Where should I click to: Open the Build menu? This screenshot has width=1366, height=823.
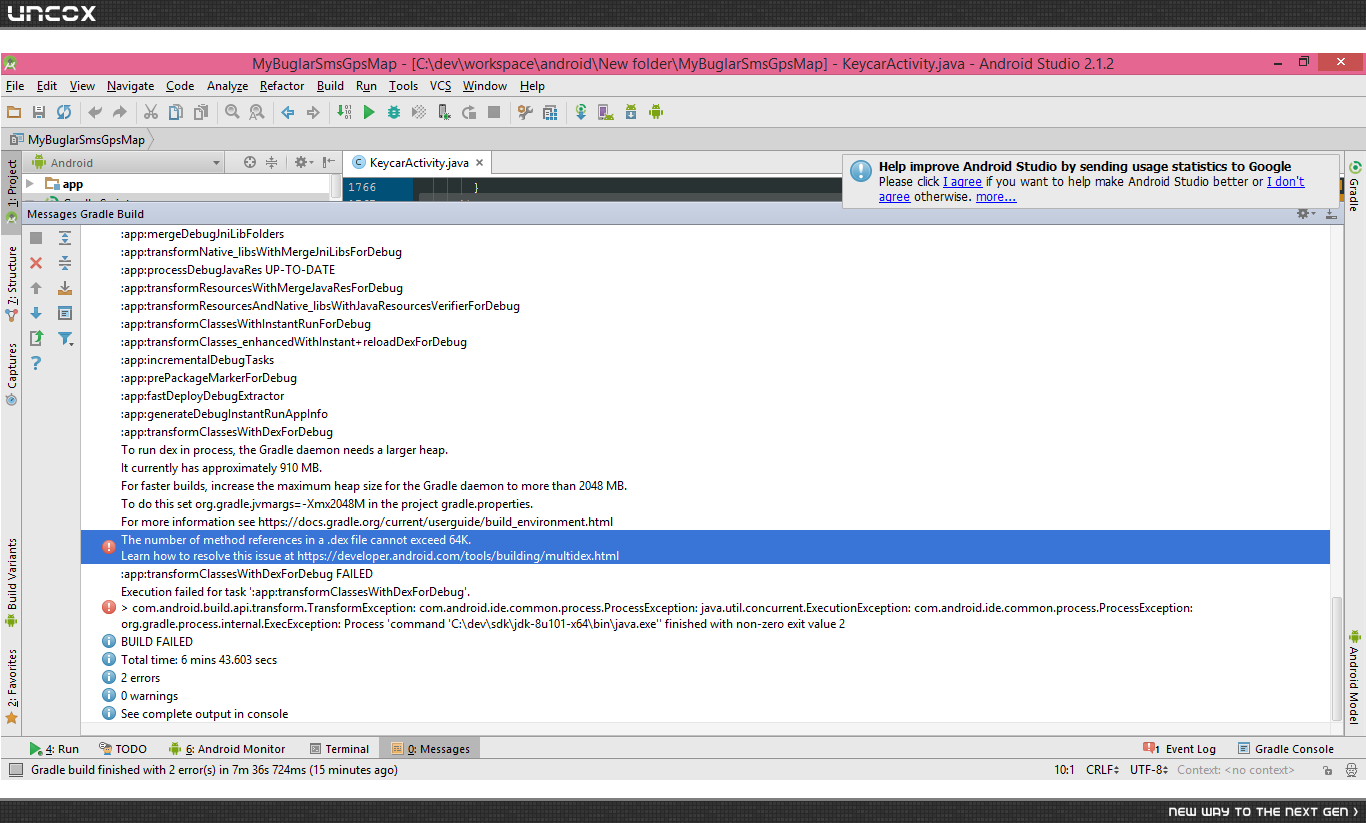coord(330,86)
